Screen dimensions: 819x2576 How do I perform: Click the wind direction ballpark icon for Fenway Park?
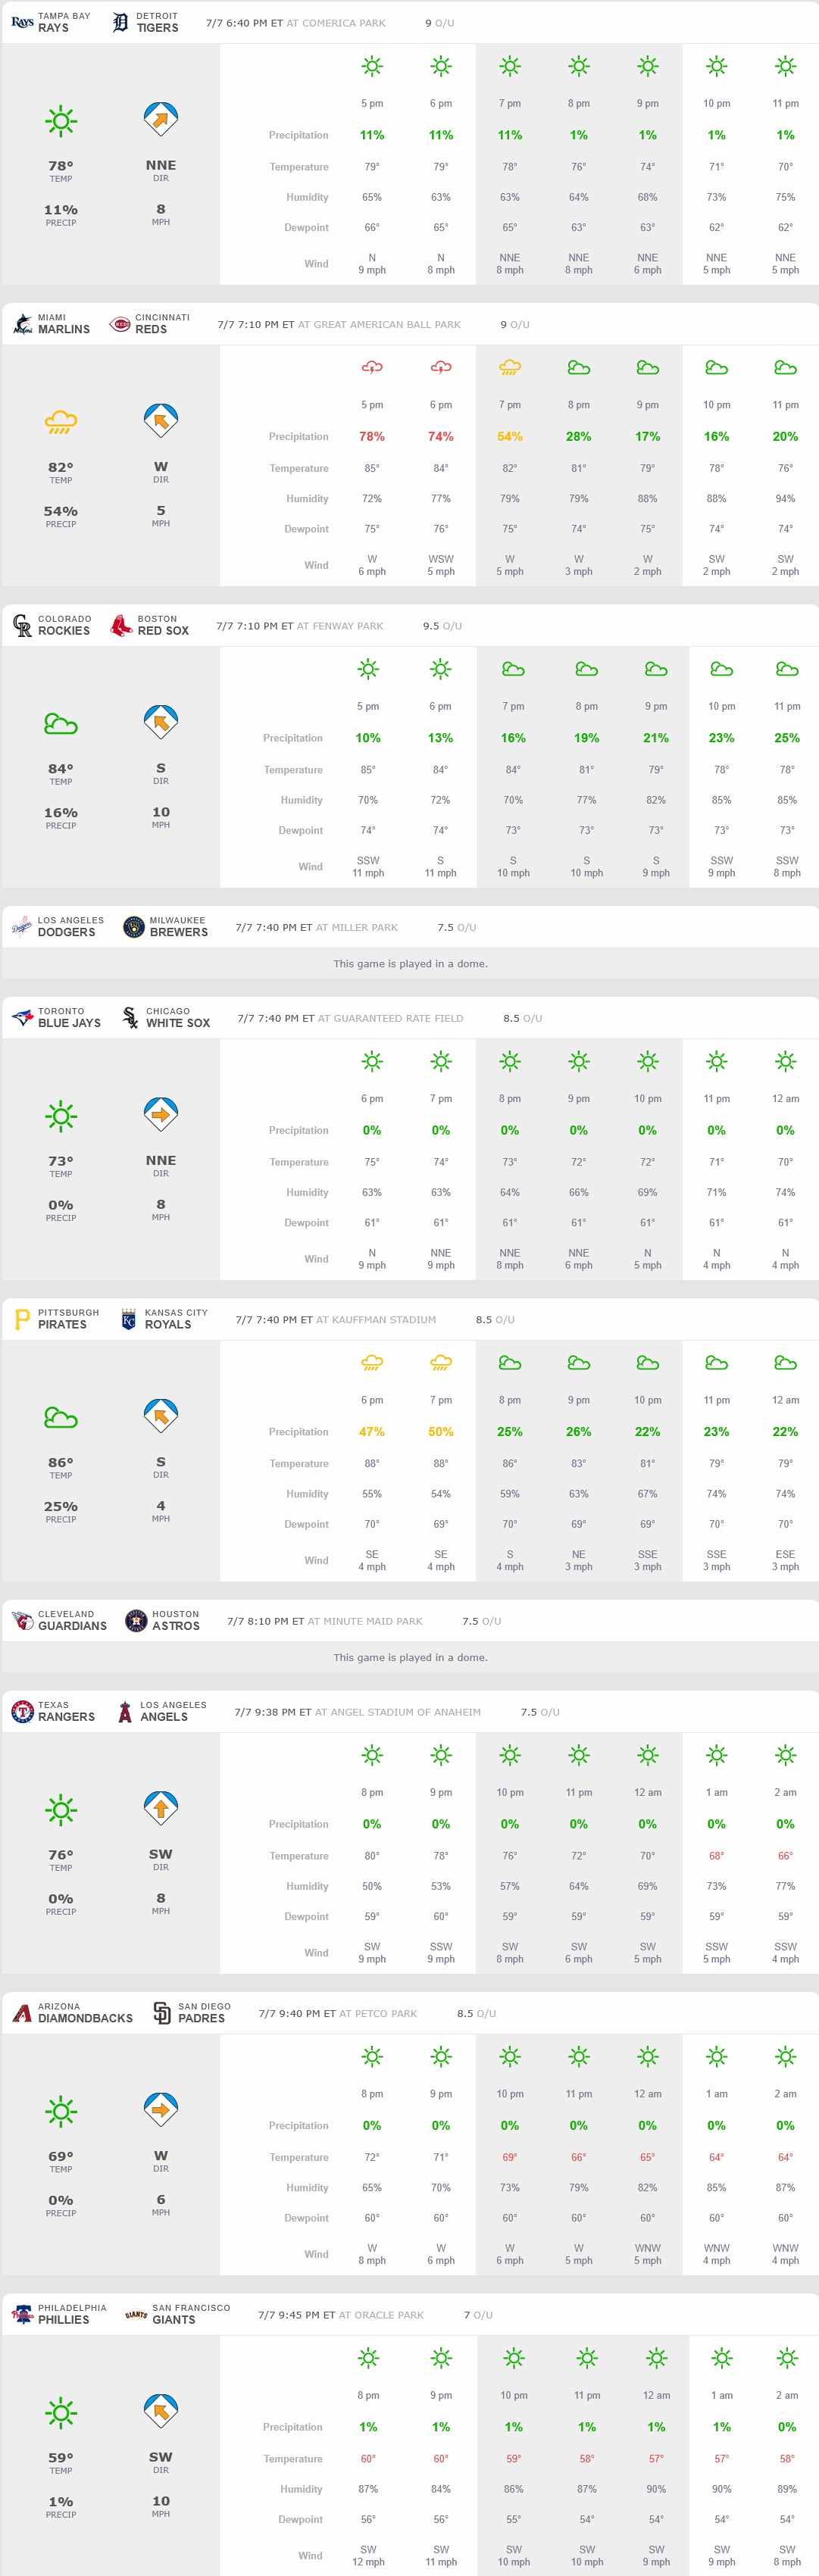pyautogui.click(x=161, y=722)
